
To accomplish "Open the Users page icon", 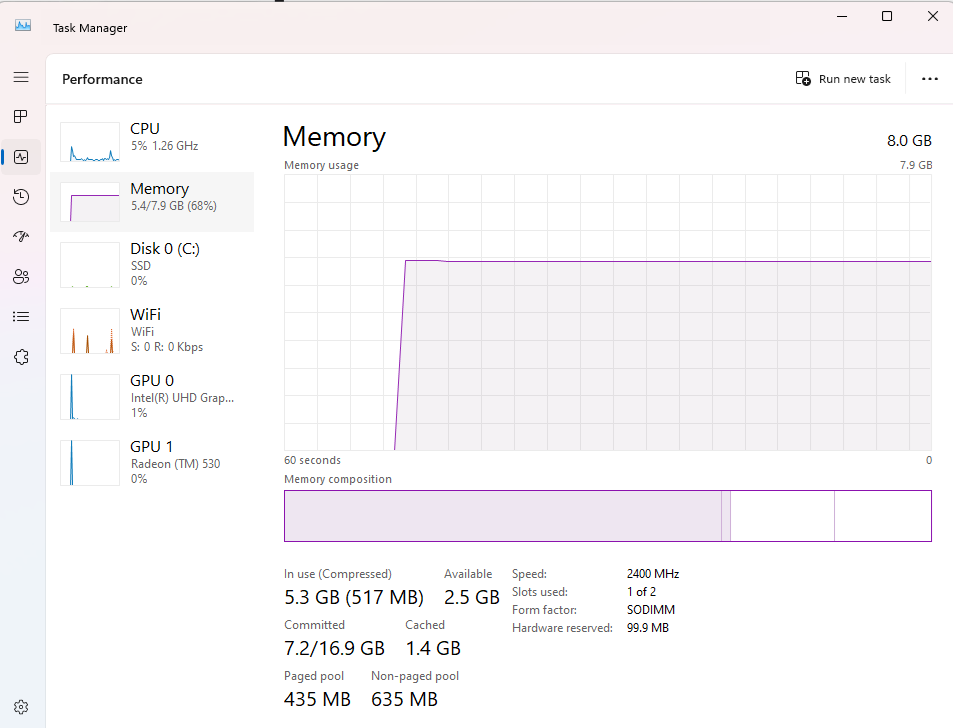I will pos(21,277).
